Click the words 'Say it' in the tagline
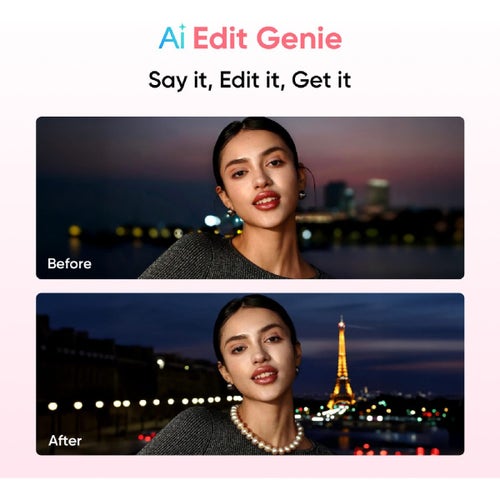This screenshot has height=500, width=500. 179,81
